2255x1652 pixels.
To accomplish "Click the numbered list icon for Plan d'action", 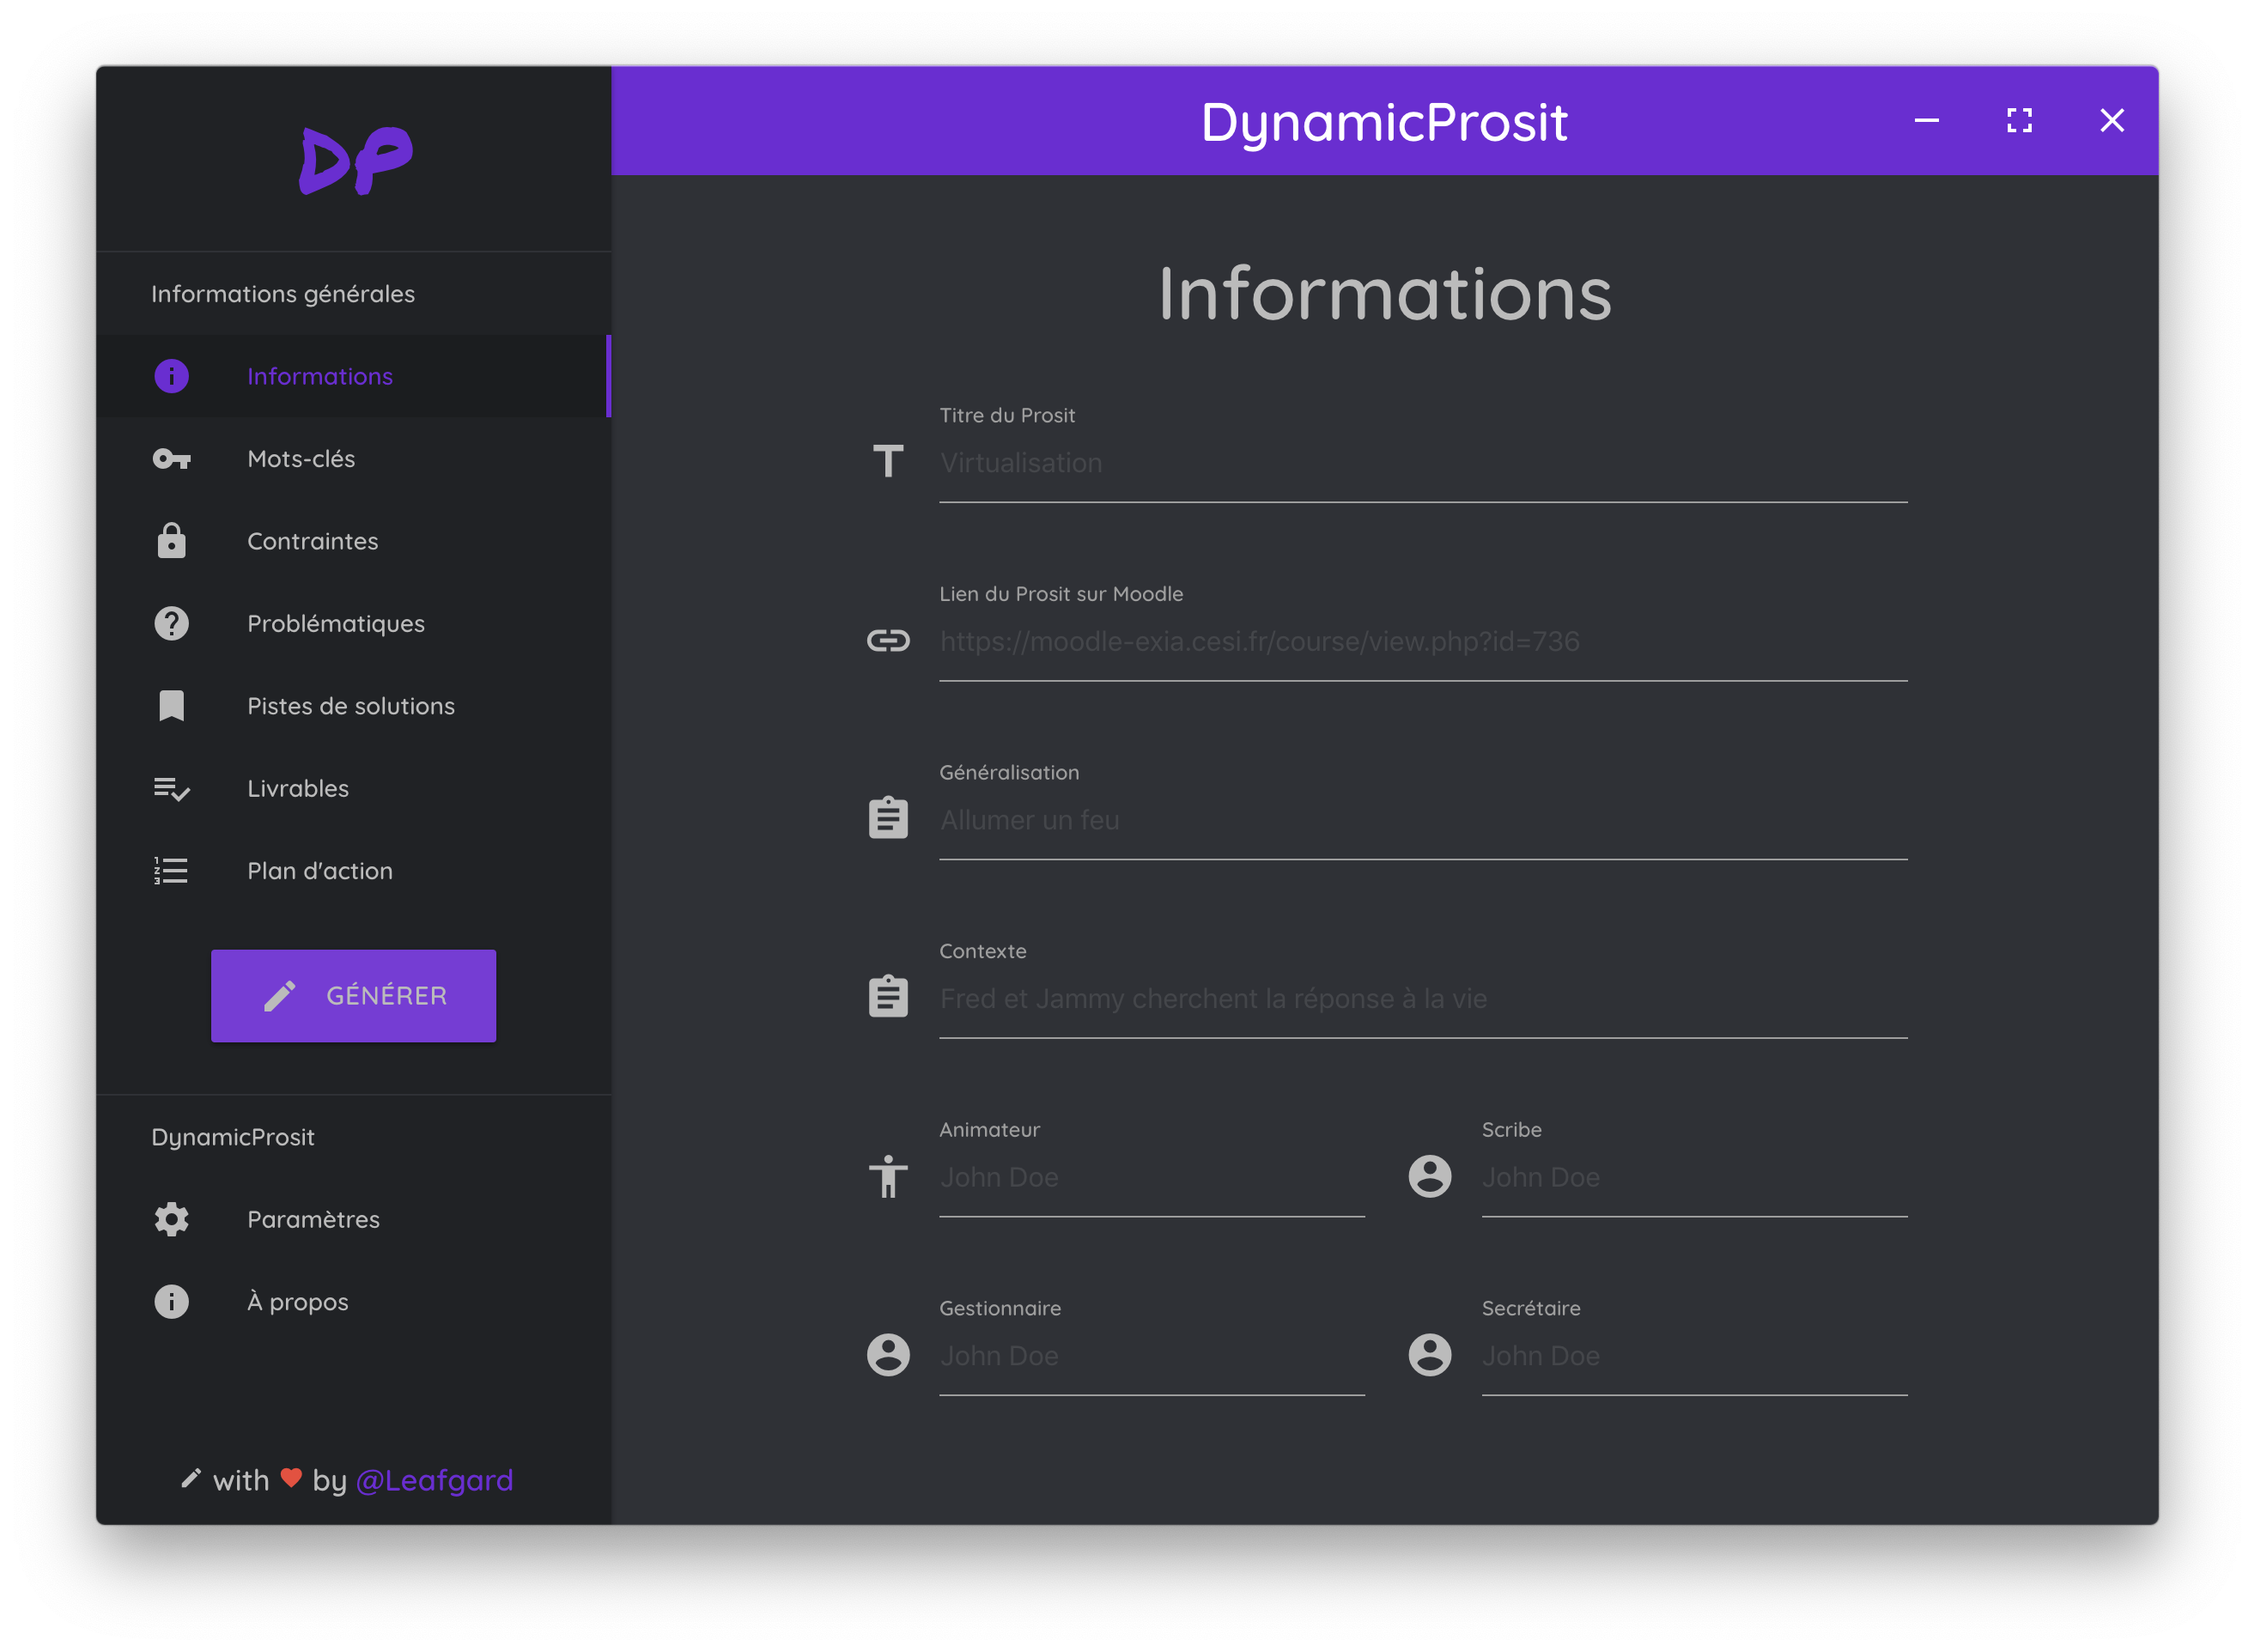I will click(171, 871).
